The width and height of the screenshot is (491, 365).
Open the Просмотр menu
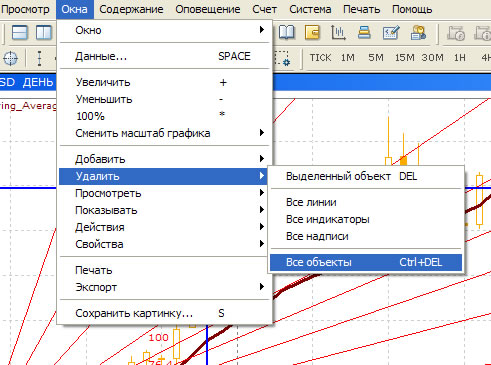coord(25,9)
